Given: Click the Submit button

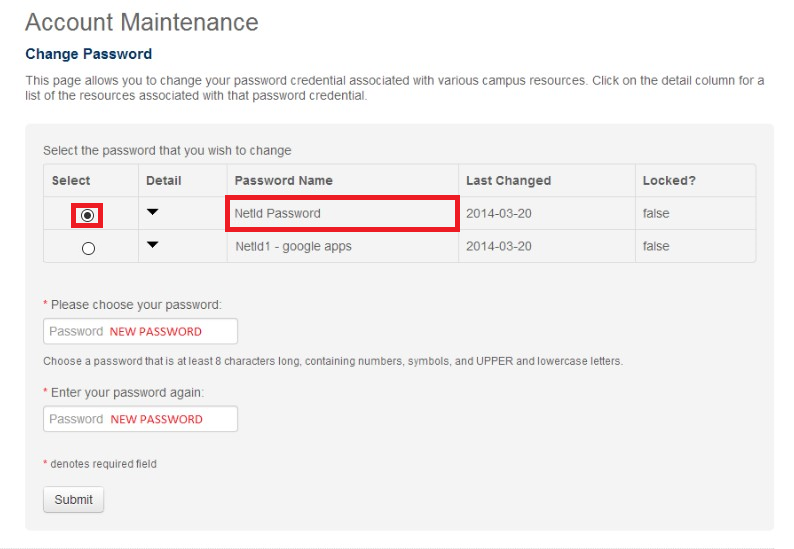Looking at the screenshot, I should pos(73,499).
